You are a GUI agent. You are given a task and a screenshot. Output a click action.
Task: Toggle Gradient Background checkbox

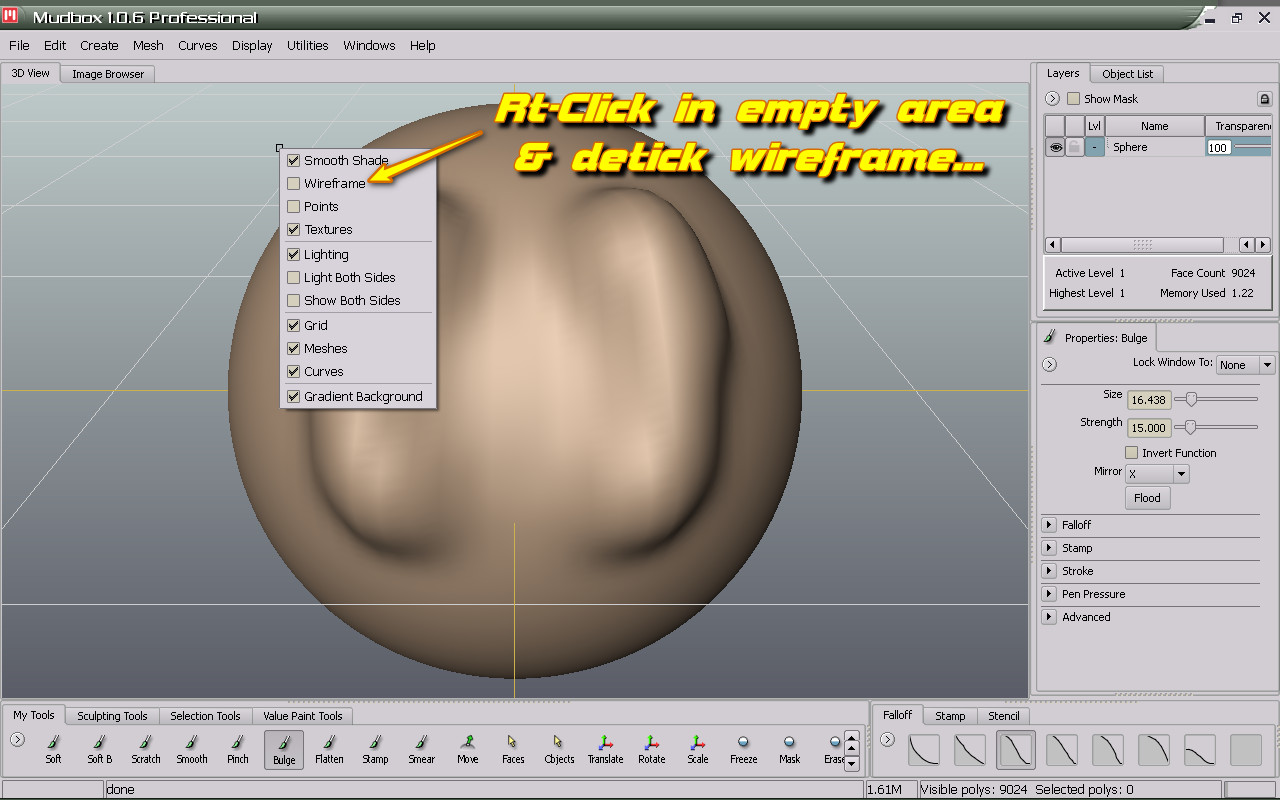(x=293, y=396)
